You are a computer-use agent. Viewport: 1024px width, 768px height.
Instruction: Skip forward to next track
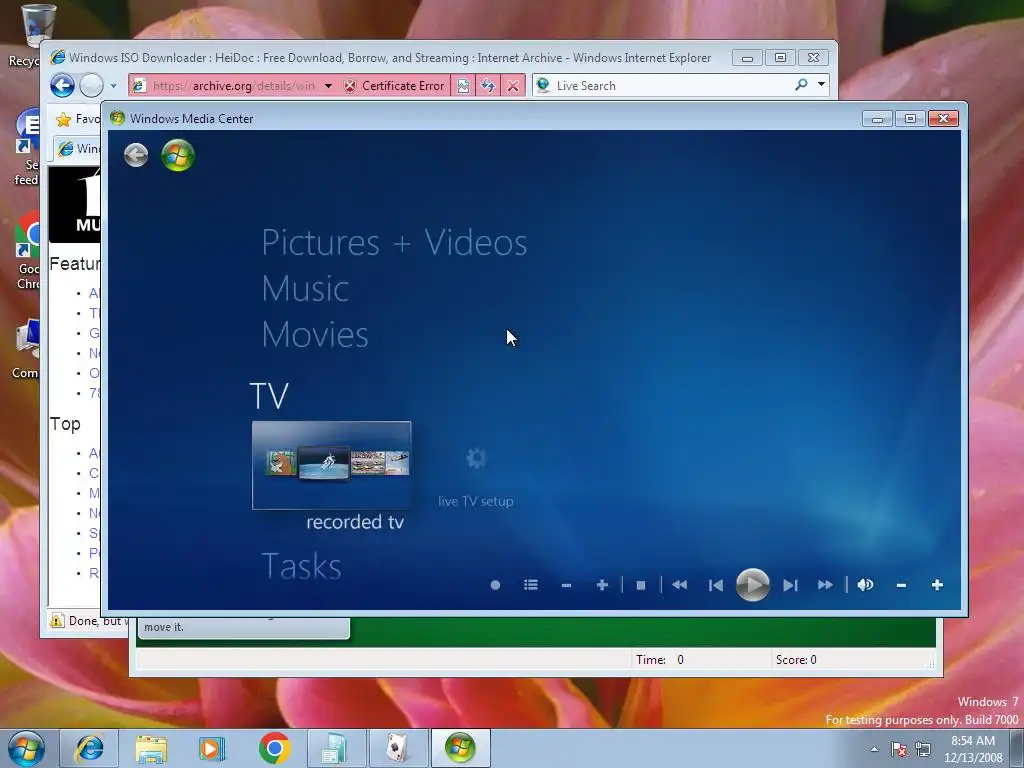pos(790,585)
